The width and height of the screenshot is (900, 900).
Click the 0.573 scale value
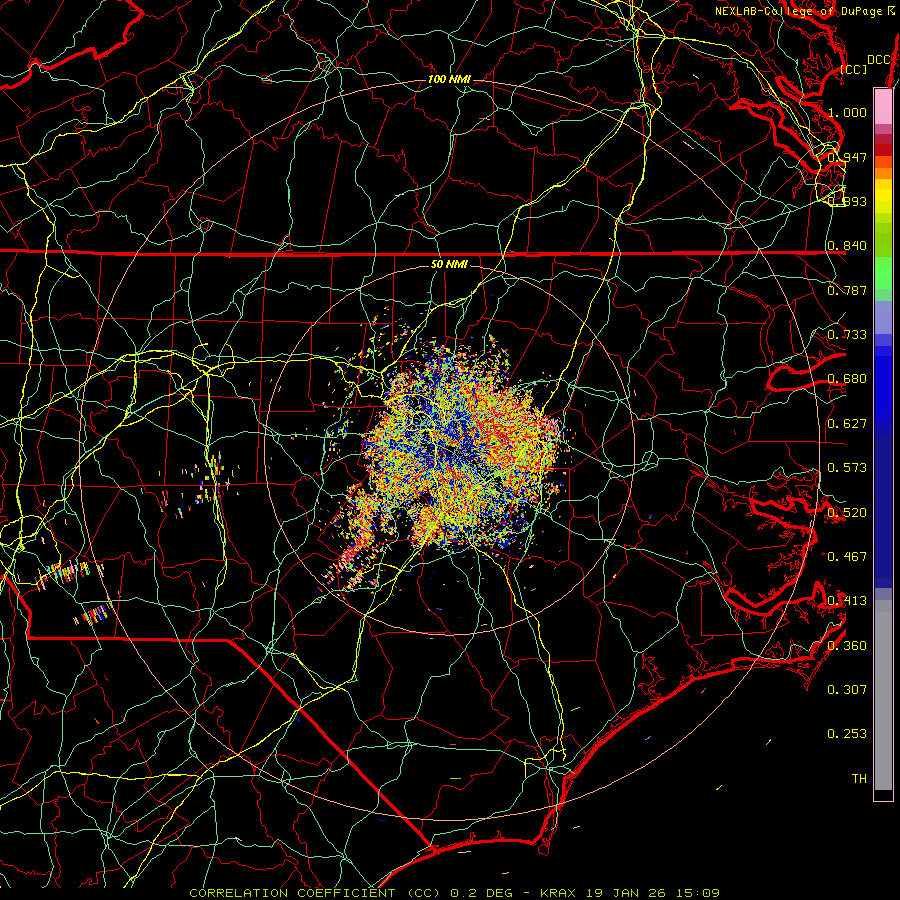[x=847, y=468]
